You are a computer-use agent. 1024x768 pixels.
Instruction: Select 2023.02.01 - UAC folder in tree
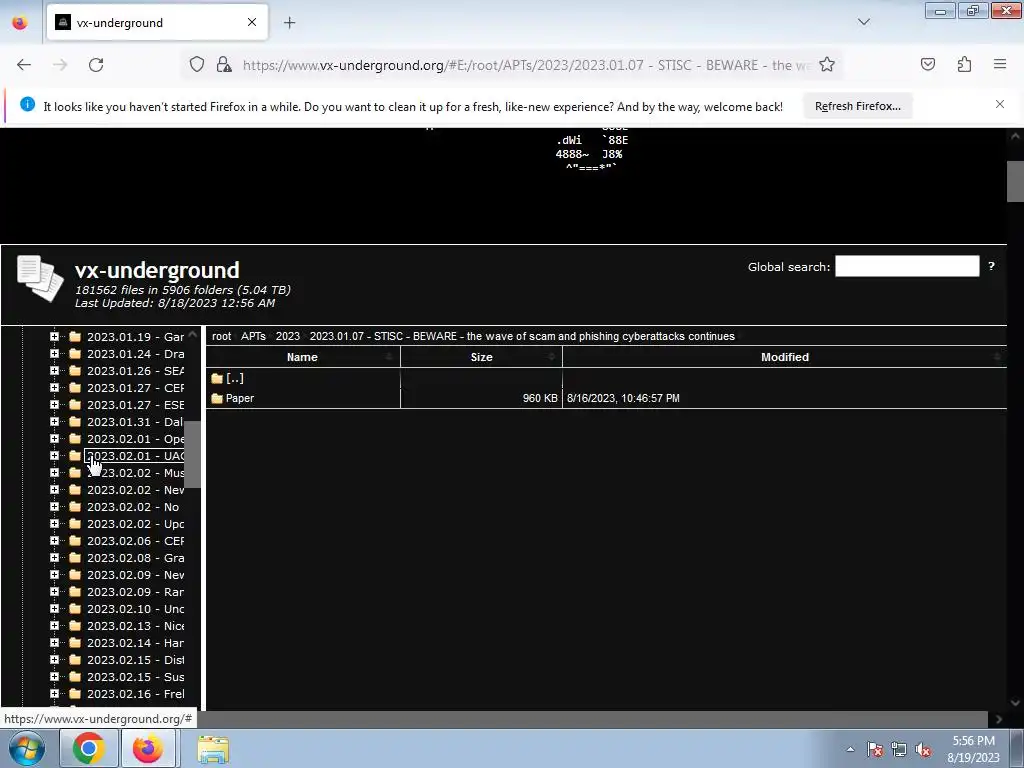tap(135, 456)
